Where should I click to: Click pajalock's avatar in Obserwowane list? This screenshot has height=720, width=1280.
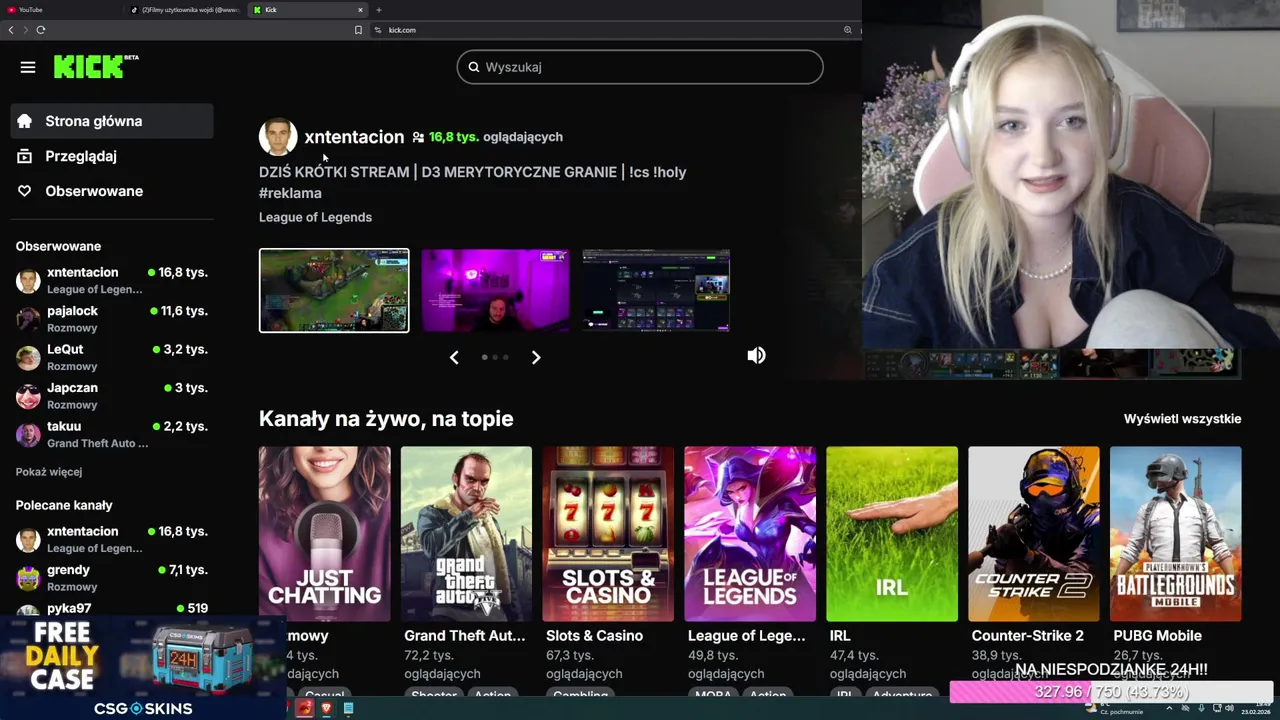click(28, 319)
